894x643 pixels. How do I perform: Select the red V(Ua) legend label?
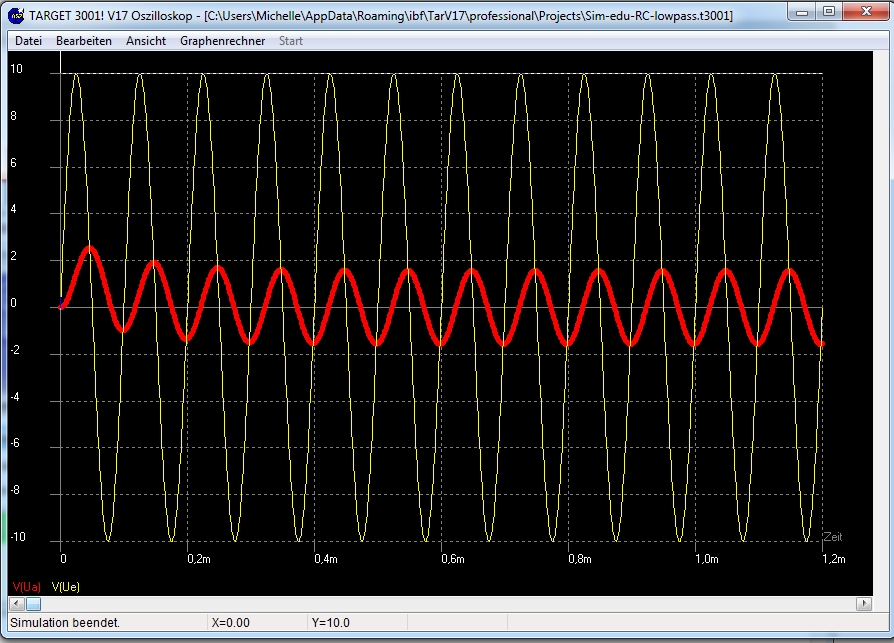click(26, 587)
